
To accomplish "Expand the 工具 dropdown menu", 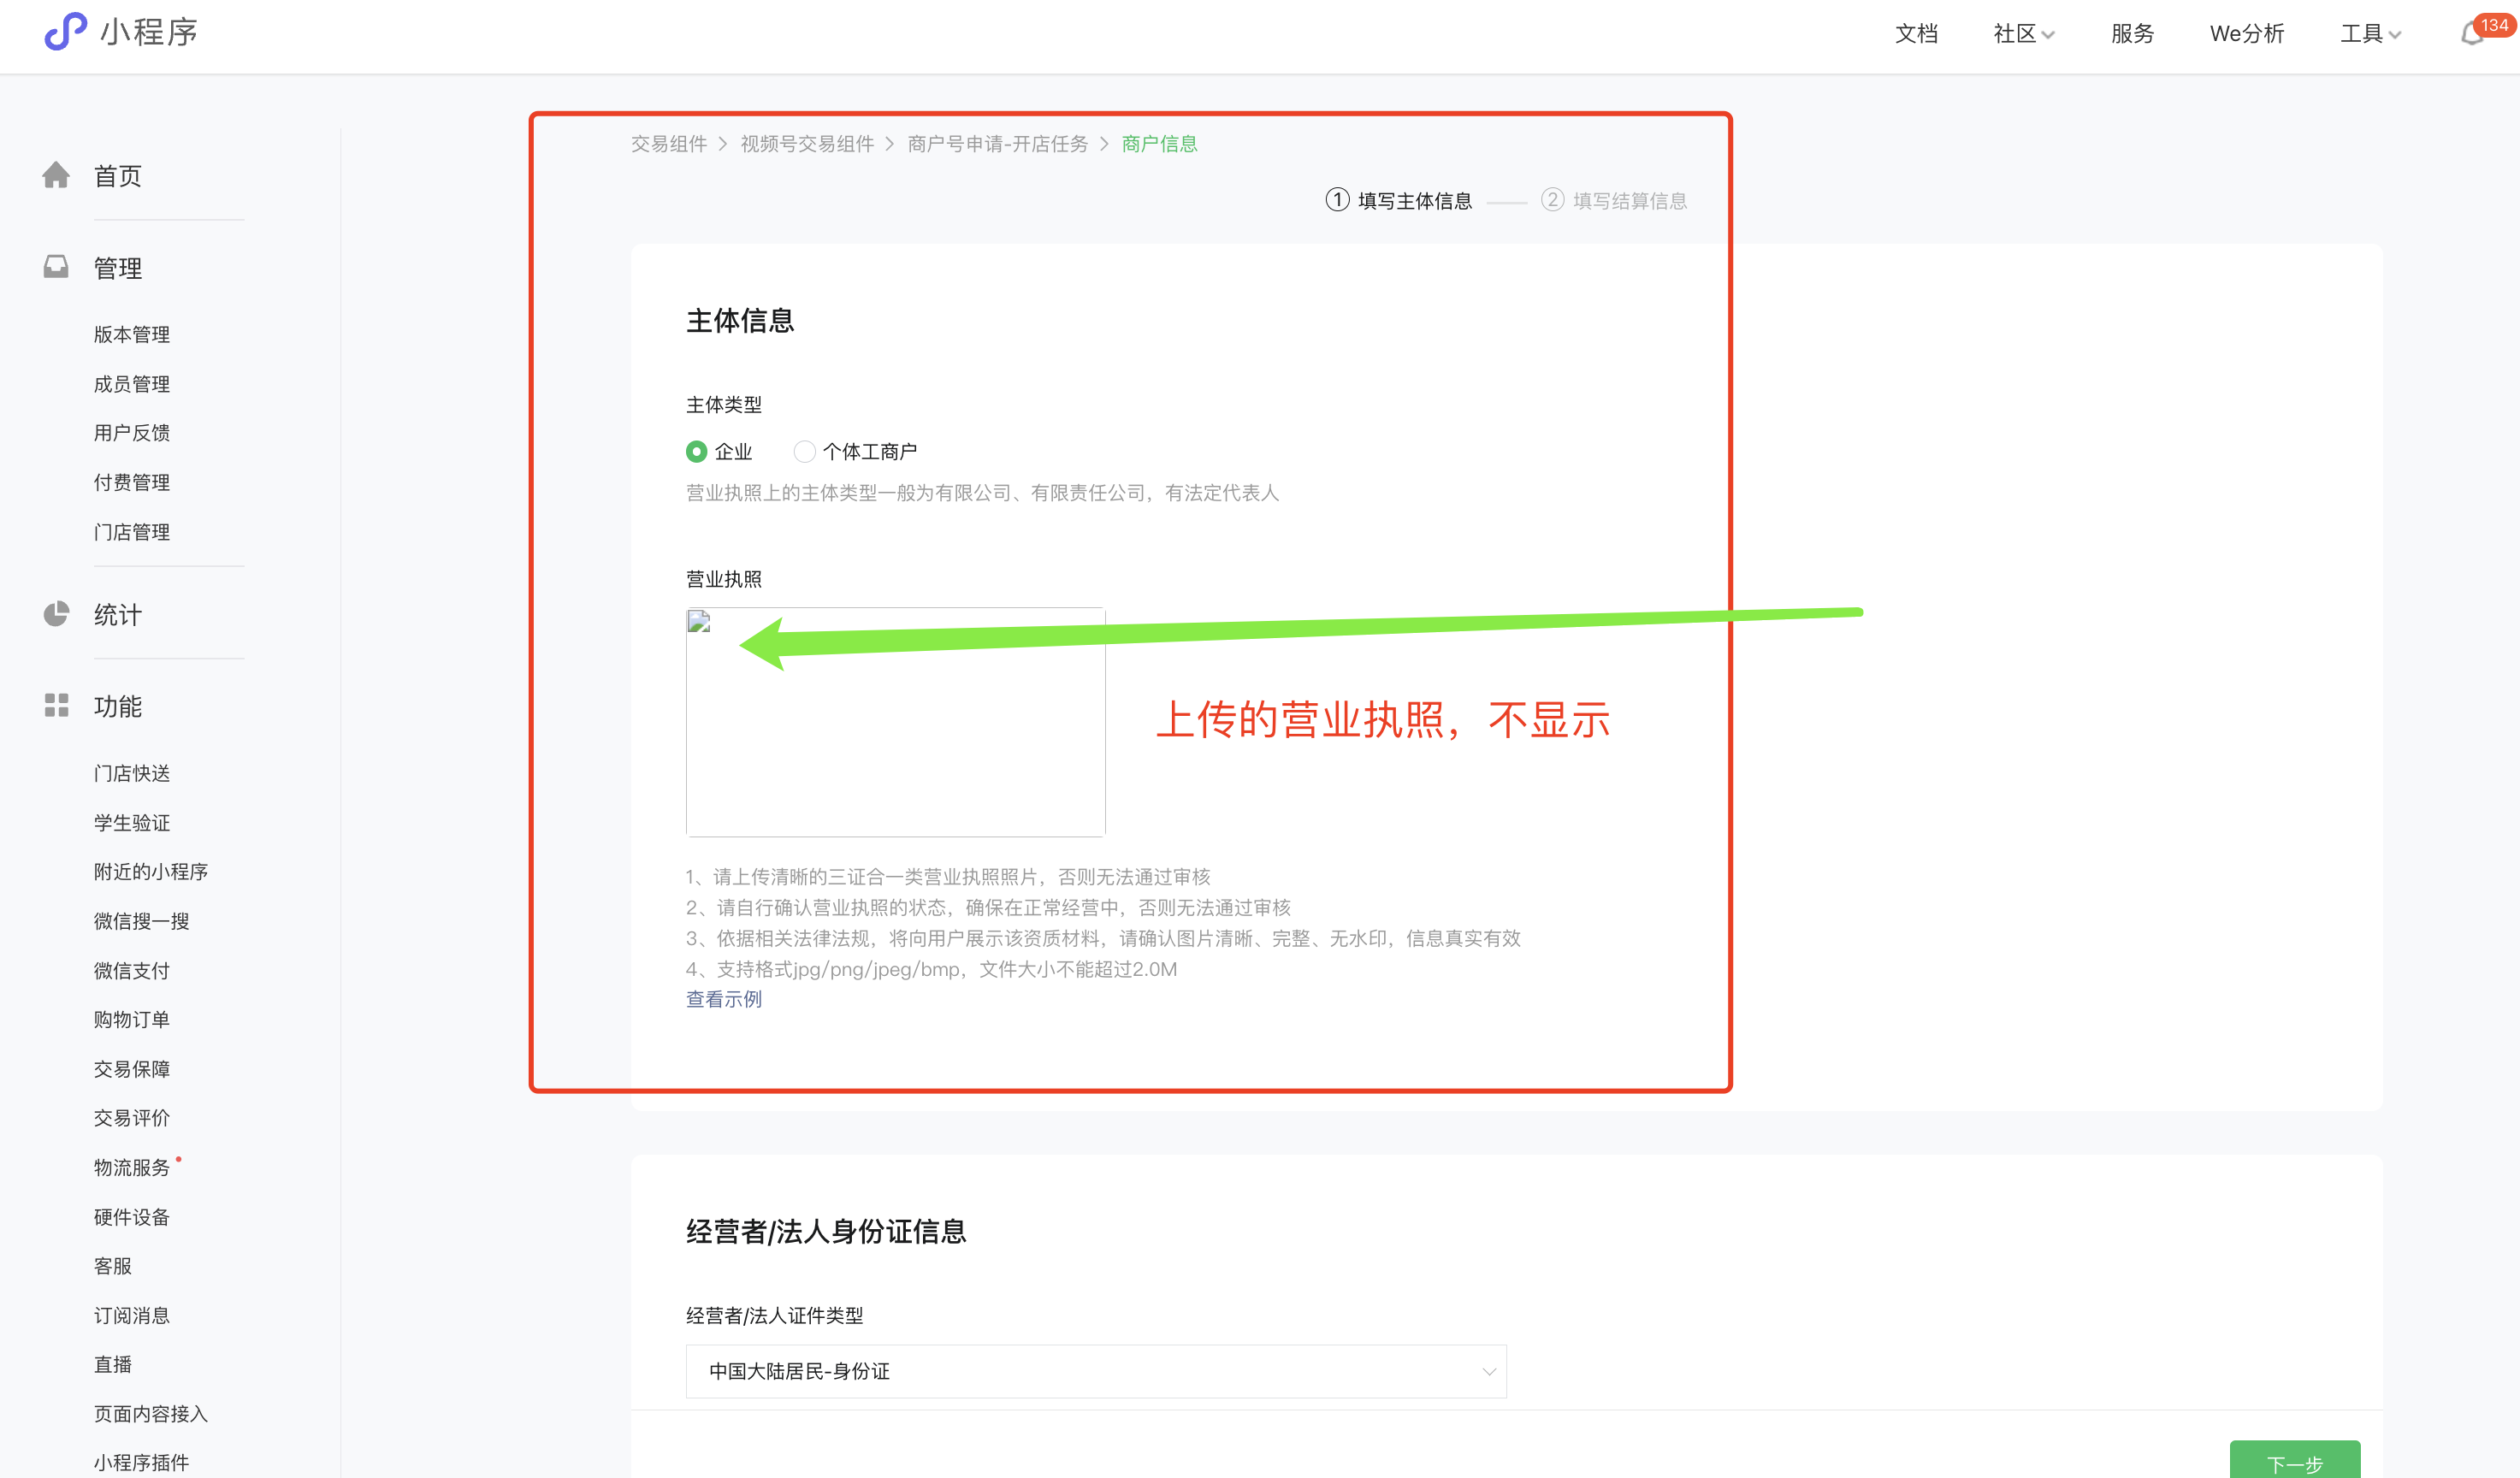I will pyautogui.click(x=2369, y=34).
